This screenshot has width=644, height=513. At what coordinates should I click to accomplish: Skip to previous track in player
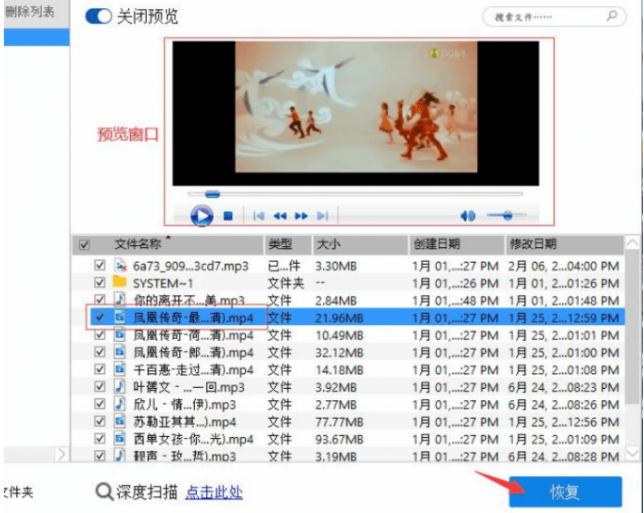(258, 215)
